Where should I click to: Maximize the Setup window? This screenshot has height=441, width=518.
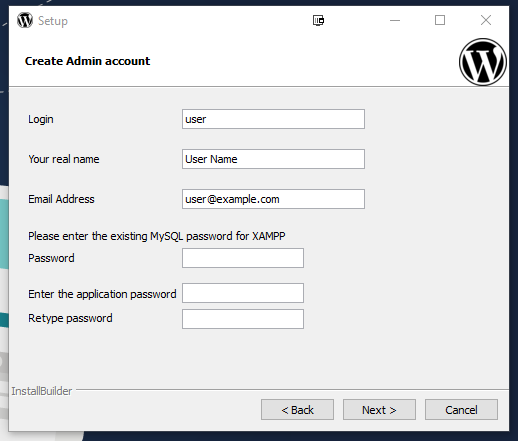point(440,20)
